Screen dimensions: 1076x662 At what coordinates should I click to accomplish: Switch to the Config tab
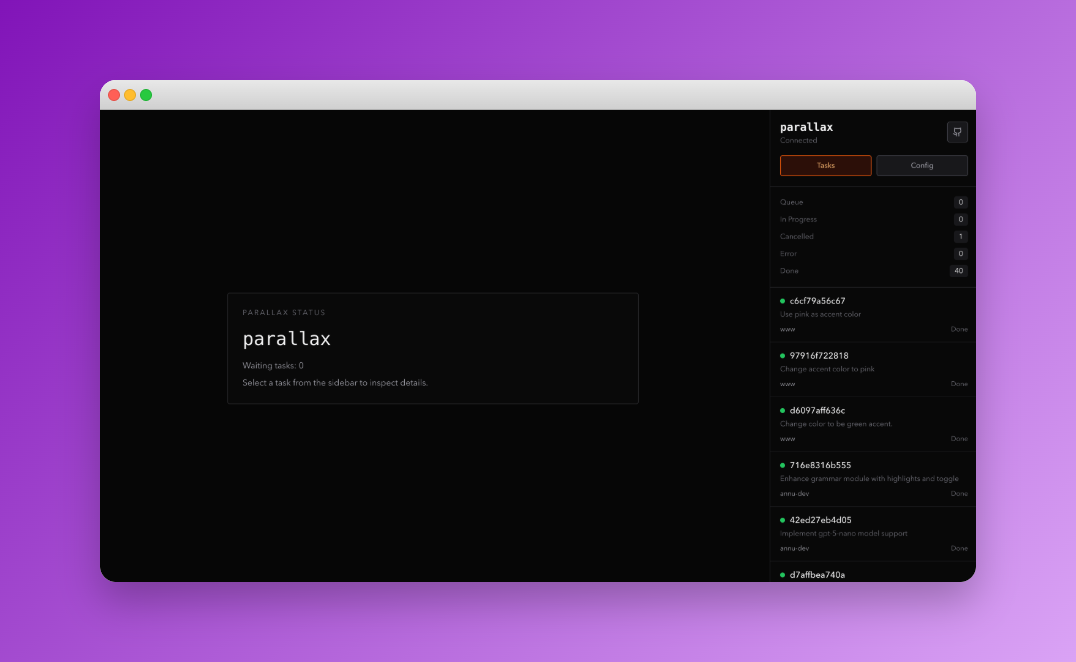(921, 165)
